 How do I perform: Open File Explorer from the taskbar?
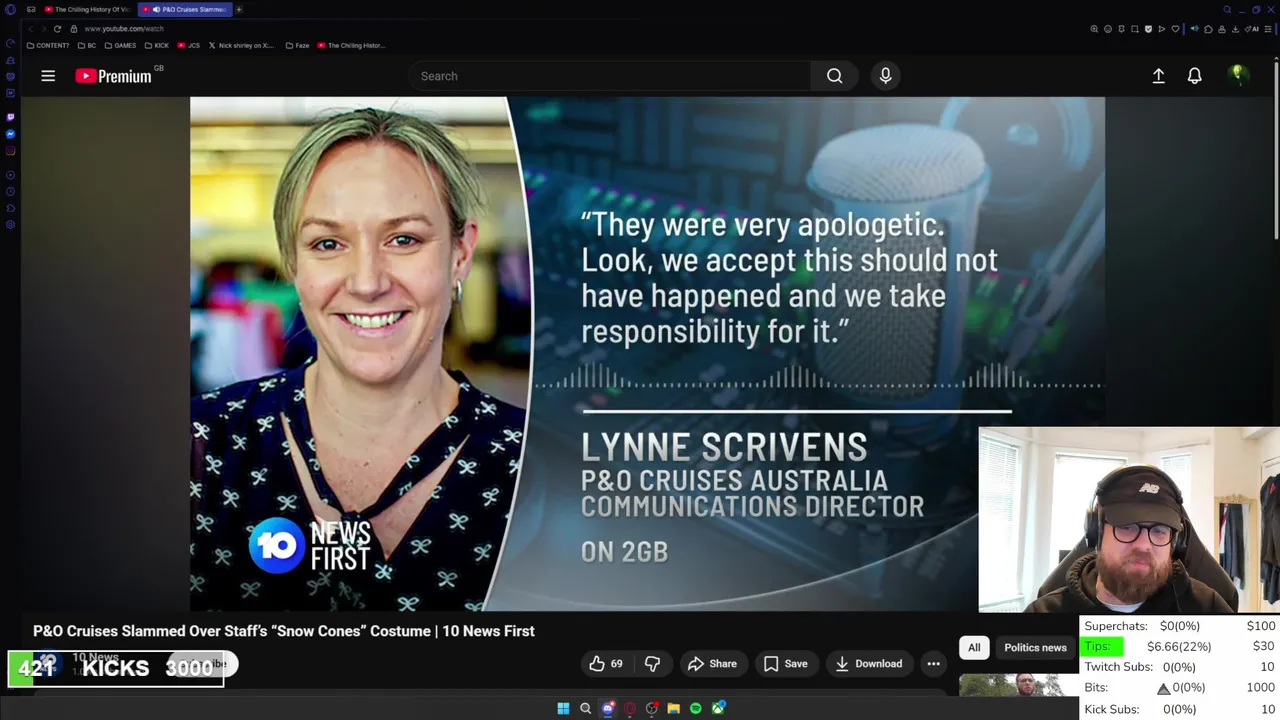674,708
